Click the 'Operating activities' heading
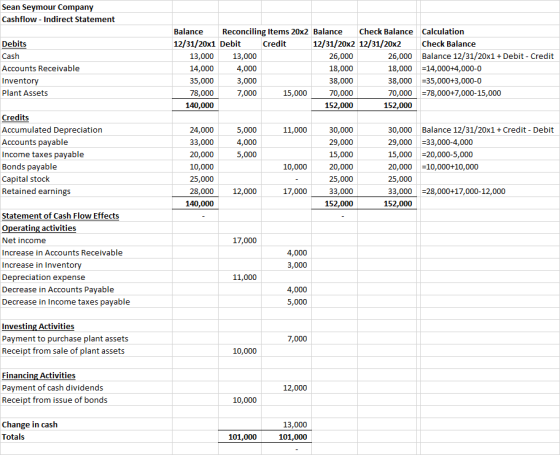The height and width of the screenshot is (455, 560). (39, 228)
